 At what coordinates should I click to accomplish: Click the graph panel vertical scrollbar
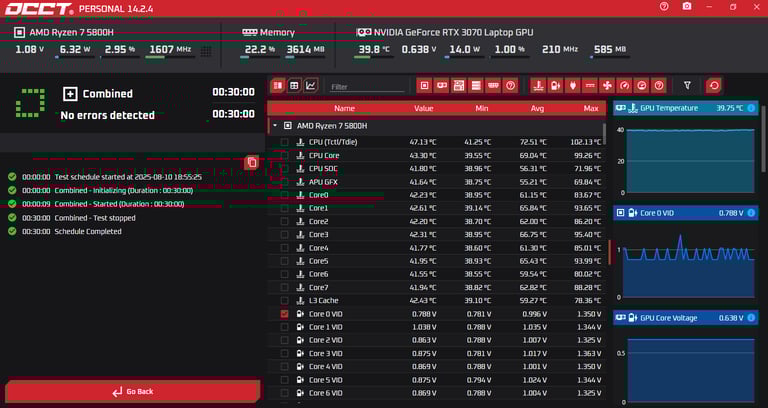[x=763, y=140]
